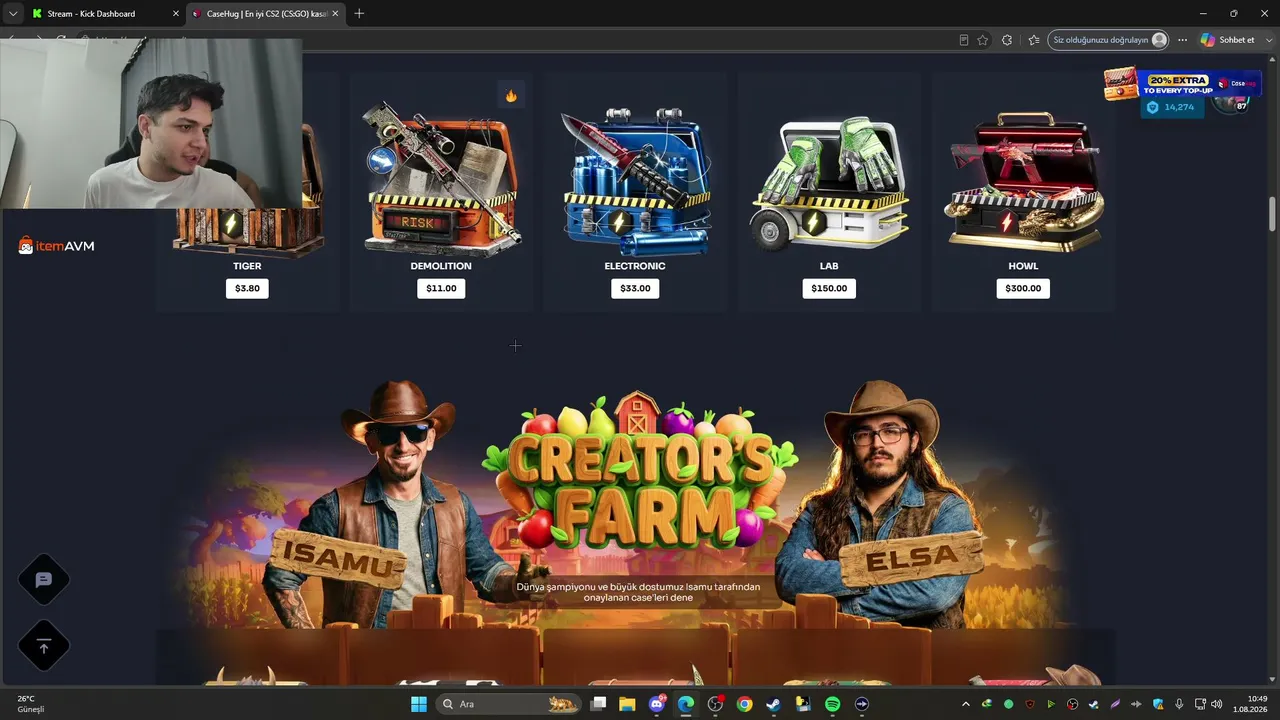Open a new browser tab
This screenshot has height=720, width=1280.
[359, 14]
